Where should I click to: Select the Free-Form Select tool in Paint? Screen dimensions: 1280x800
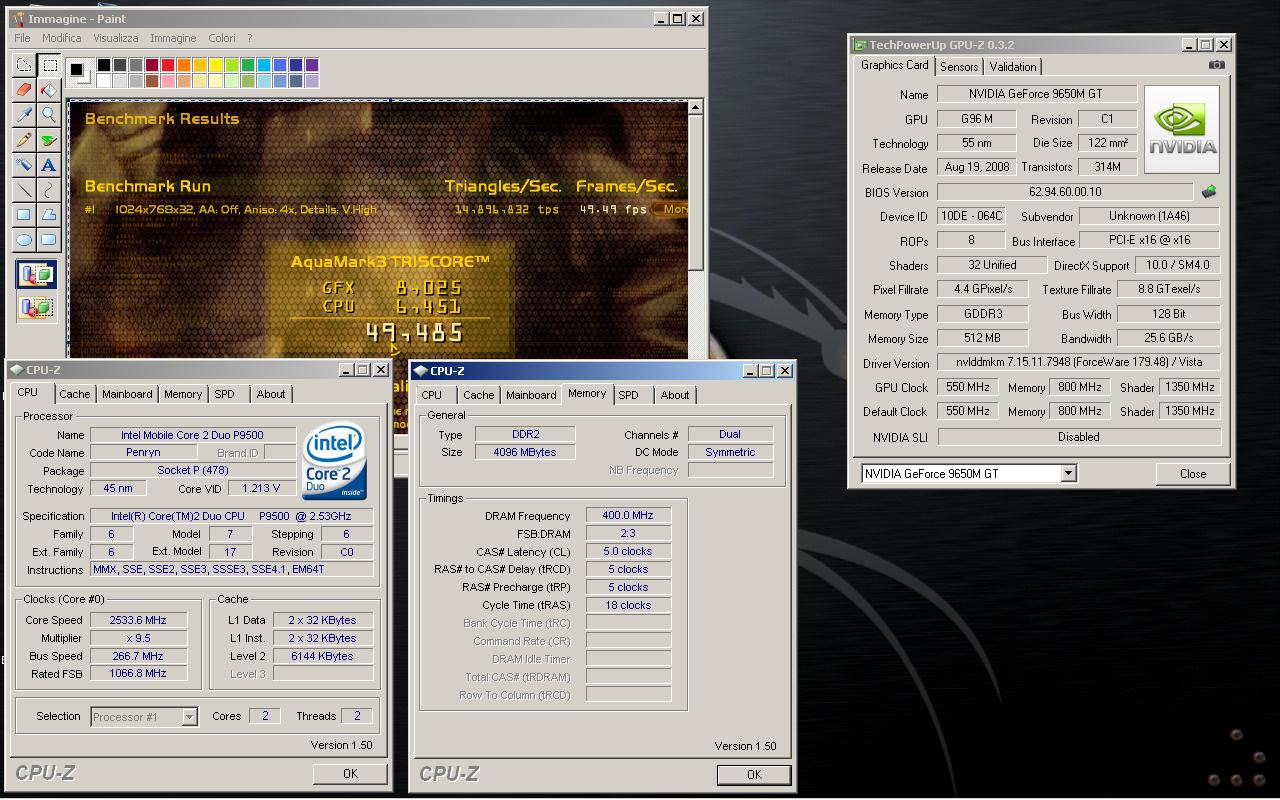click(x=24, y=66)
